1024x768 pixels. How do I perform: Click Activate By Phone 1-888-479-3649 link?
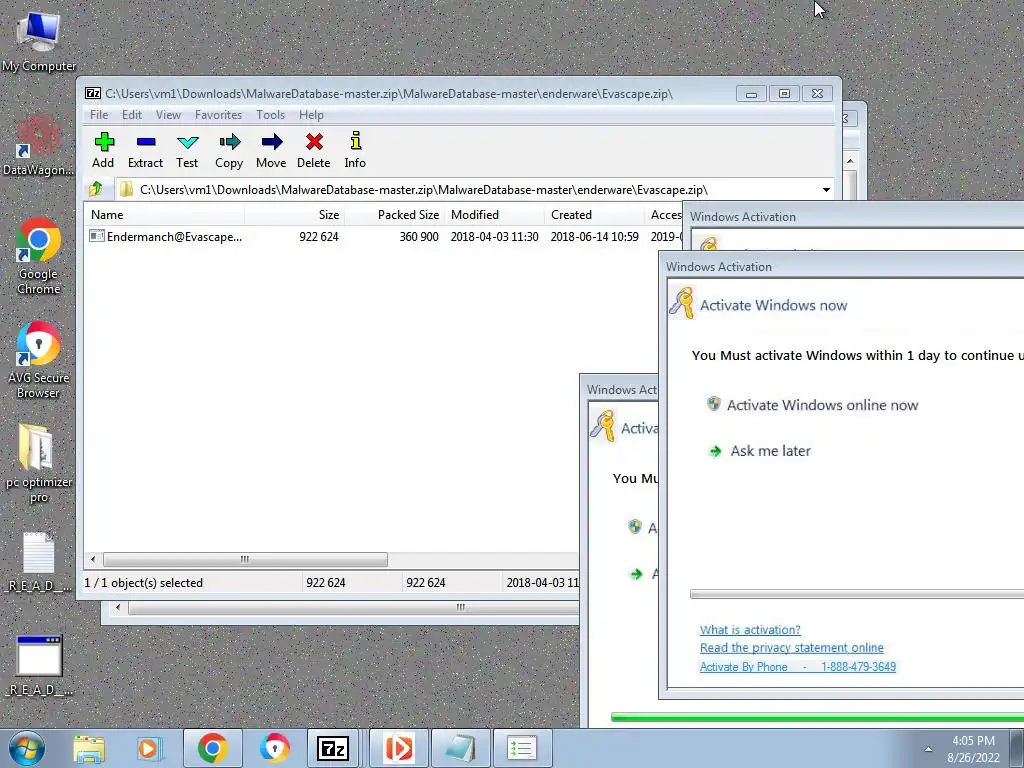point(797,666)
